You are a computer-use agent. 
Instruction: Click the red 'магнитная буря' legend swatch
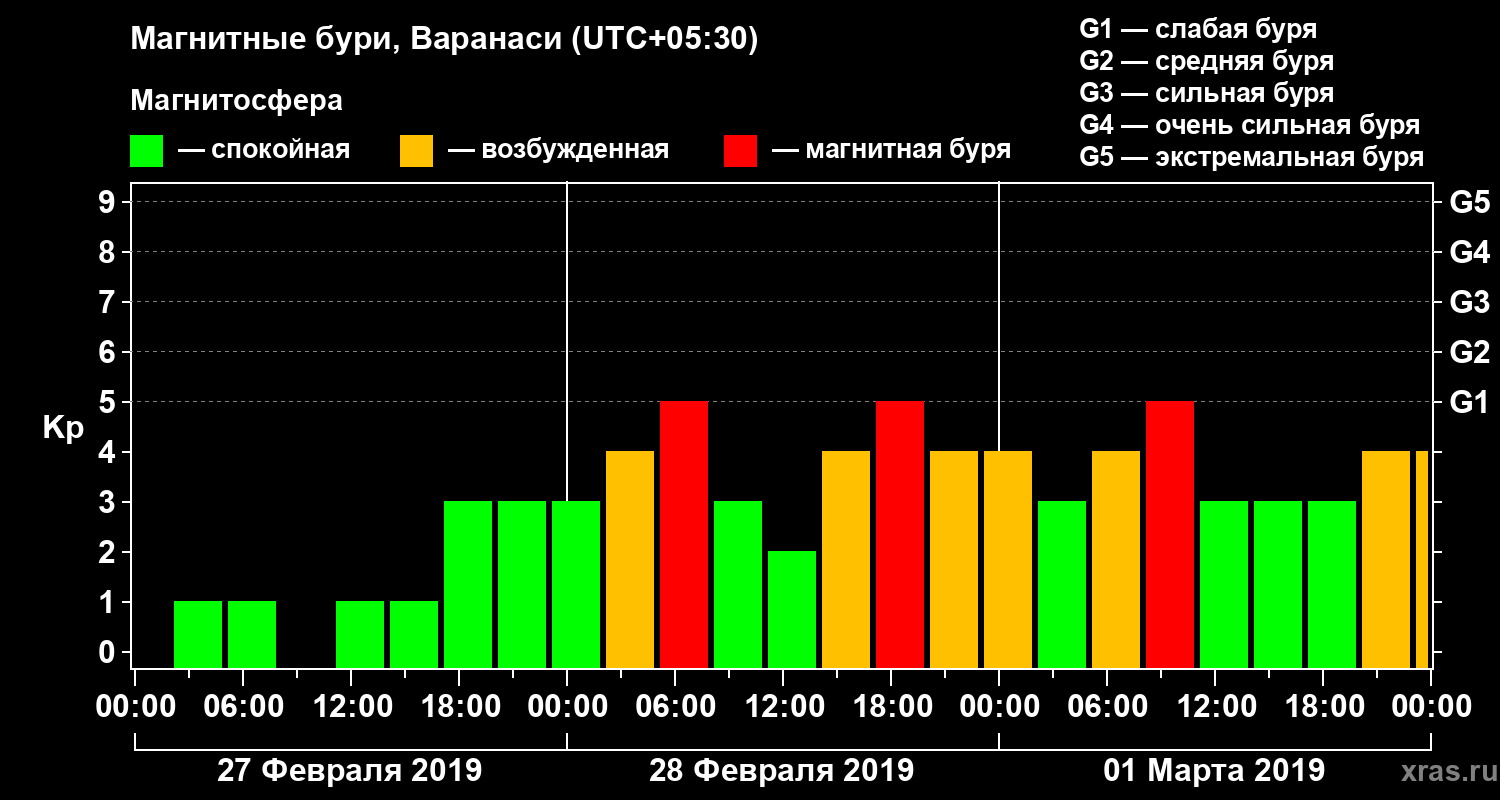740,151
